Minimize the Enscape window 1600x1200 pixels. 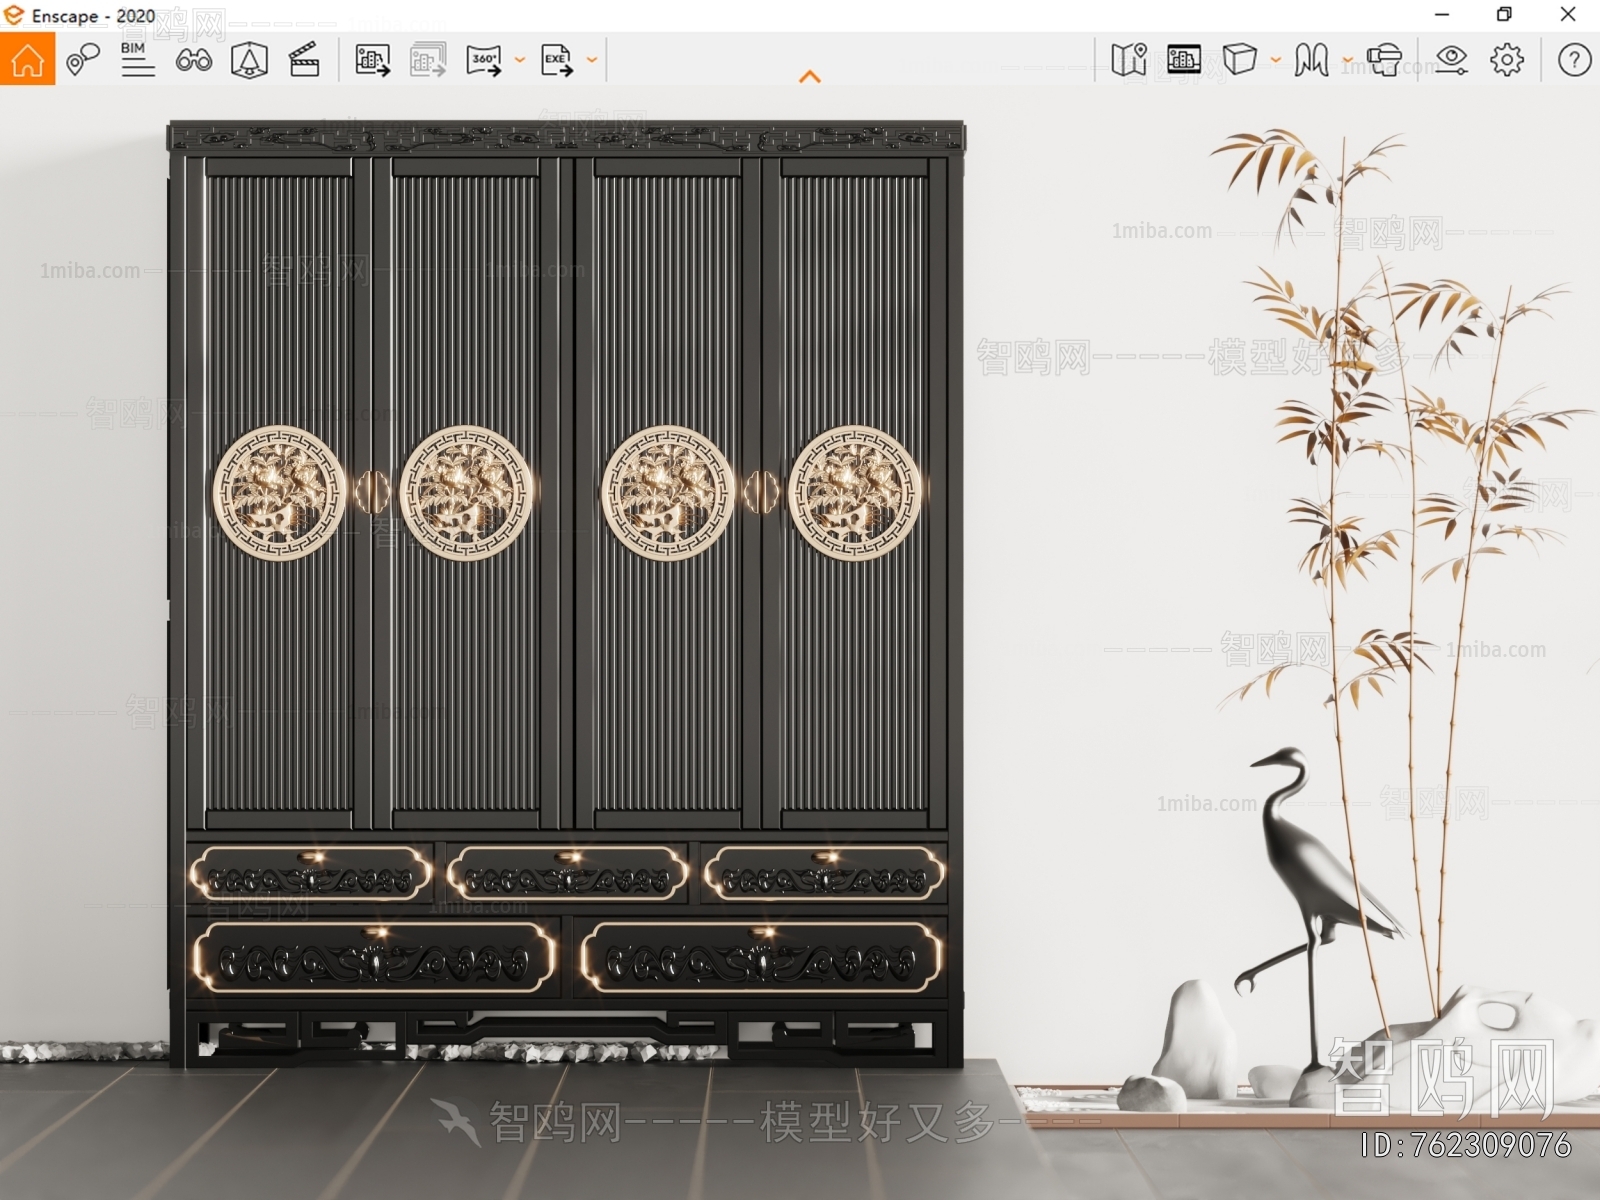(x=1442, y=14)
